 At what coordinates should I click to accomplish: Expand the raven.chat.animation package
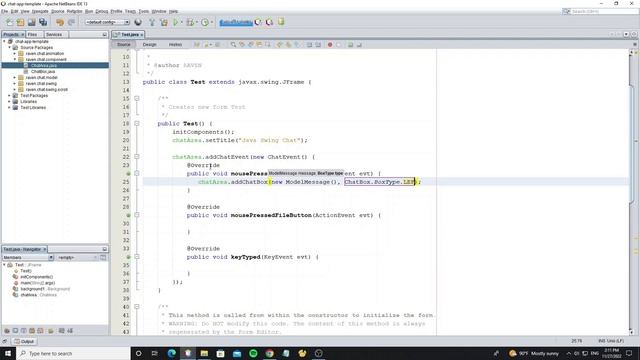click(x=15, y=53)
